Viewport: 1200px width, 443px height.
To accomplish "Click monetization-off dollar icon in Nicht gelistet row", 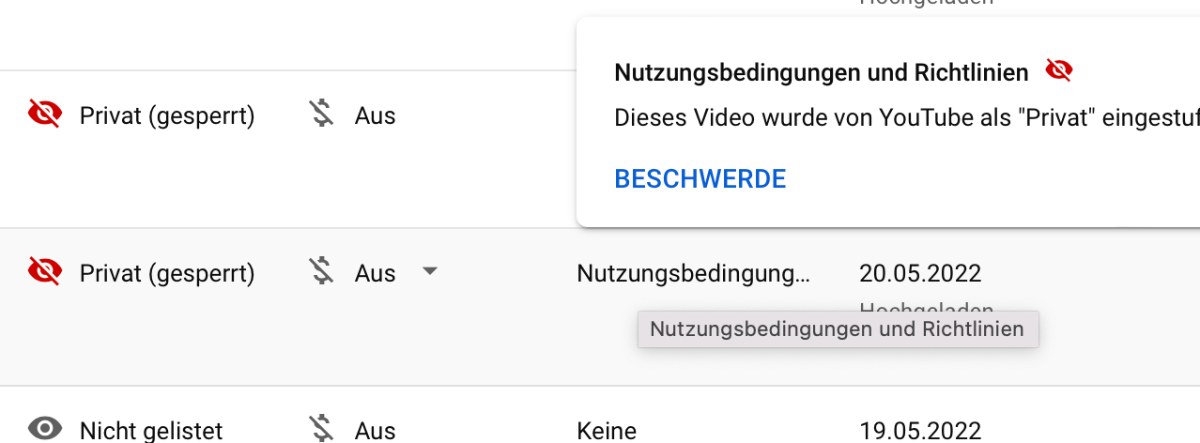I will click(x=321, y=429).
